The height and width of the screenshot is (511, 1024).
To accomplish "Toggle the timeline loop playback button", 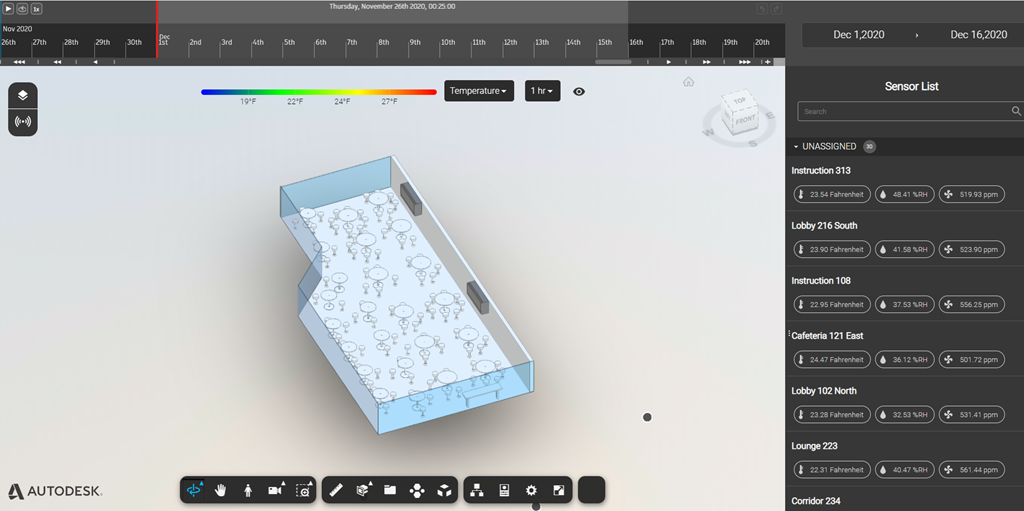I will tap(21, 8).
